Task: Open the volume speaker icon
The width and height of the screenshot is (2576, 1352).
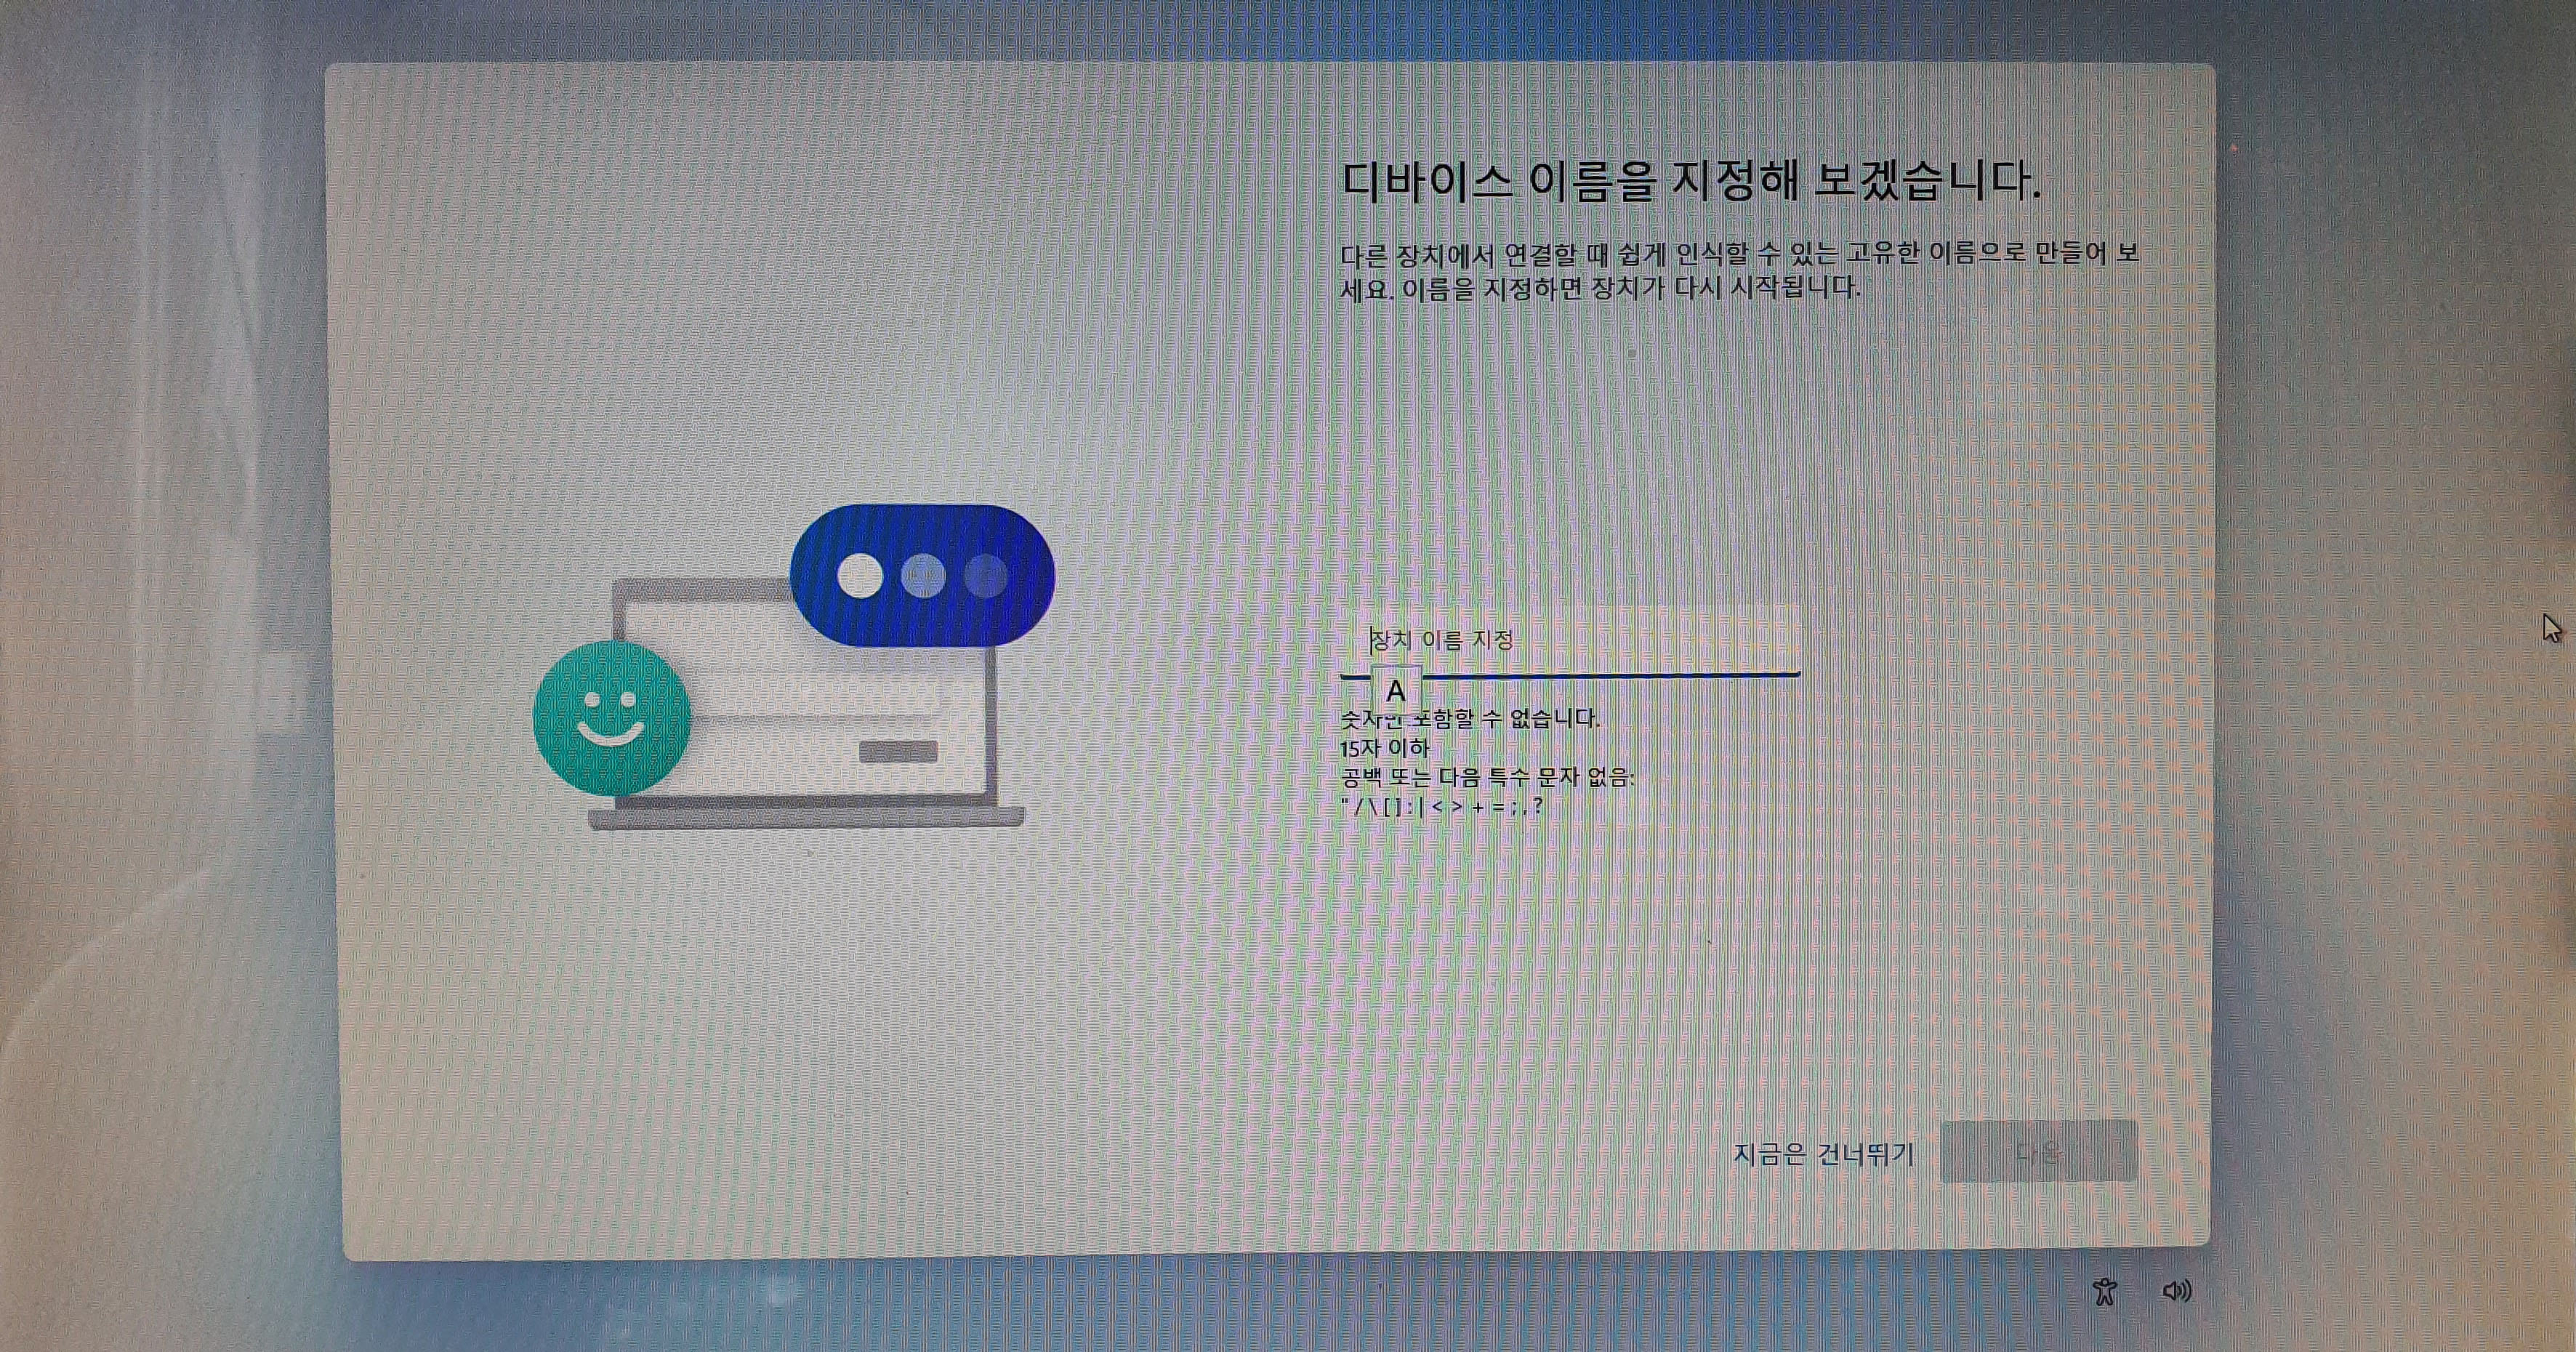Action: [2177, 1291]
